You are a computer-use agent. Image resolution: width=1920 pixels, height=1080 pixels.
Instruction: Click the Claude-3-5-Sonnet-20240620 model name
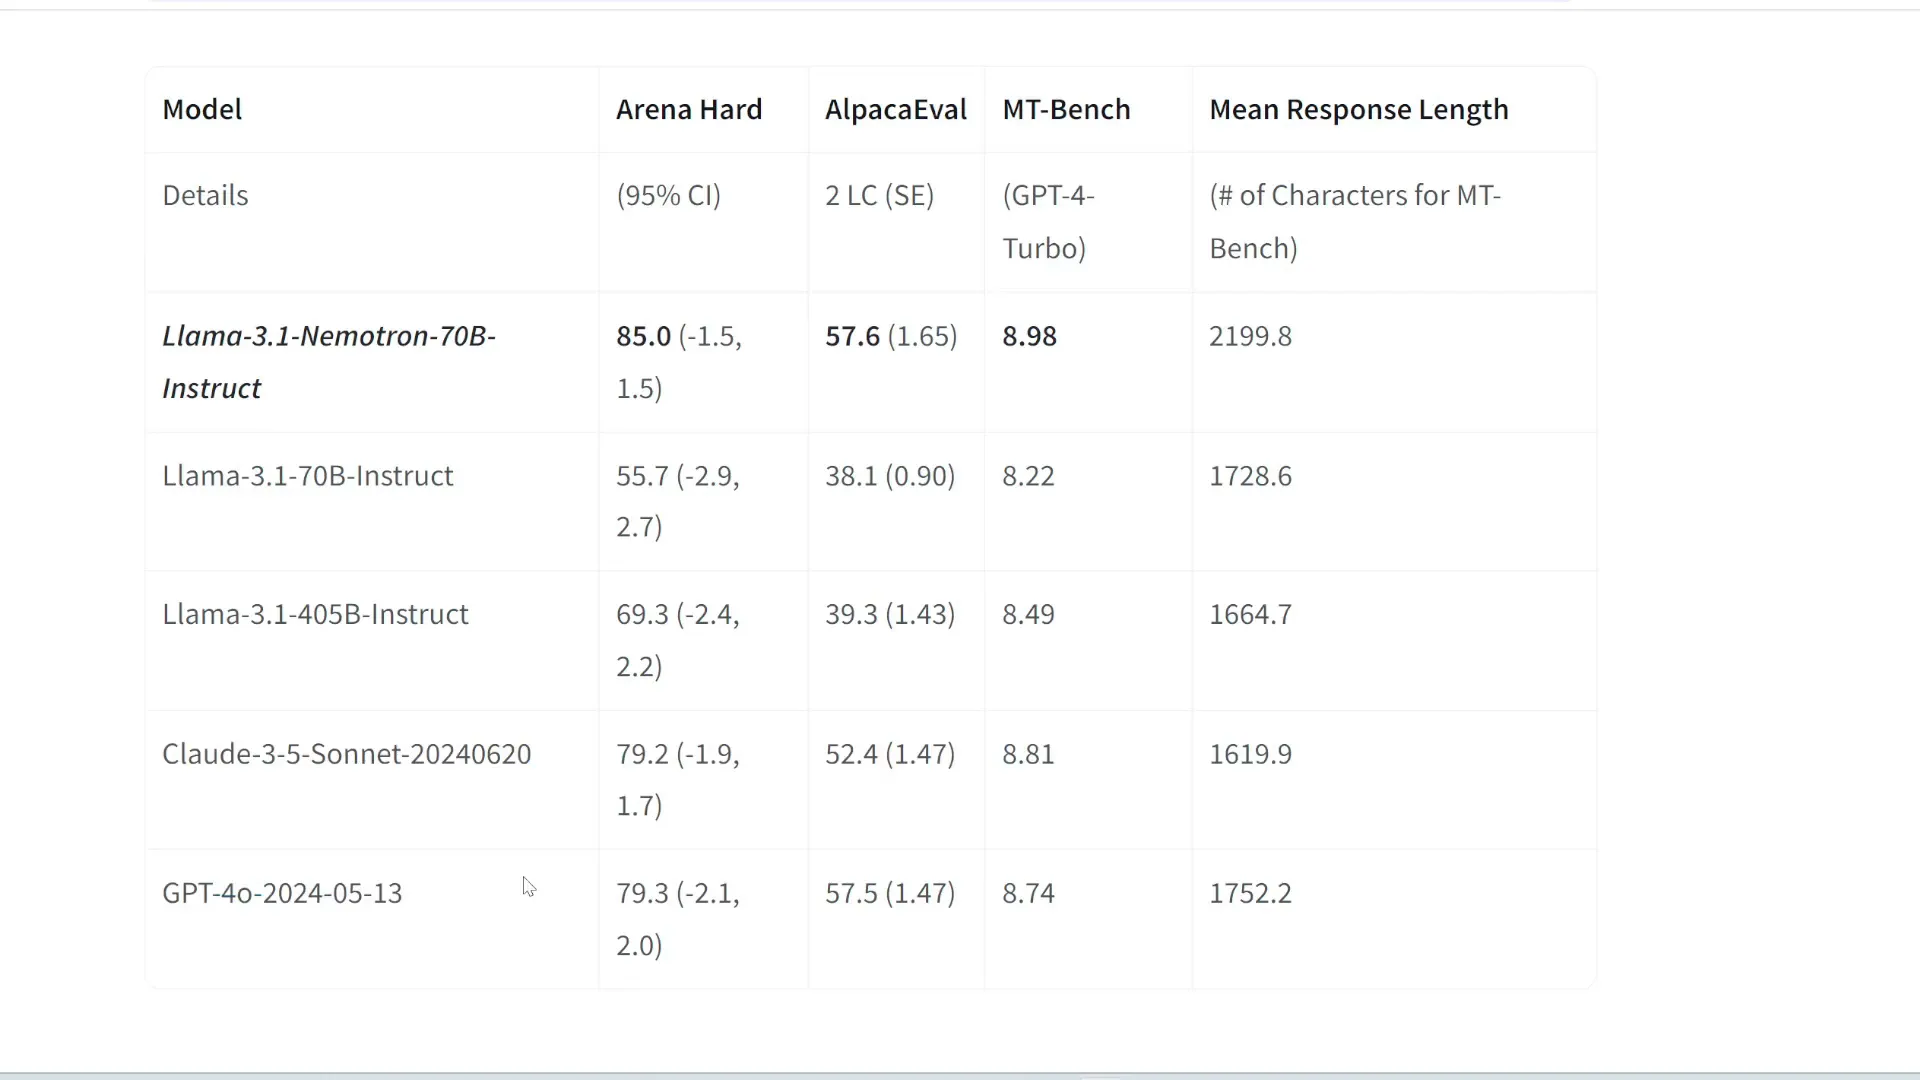[346, 754]
